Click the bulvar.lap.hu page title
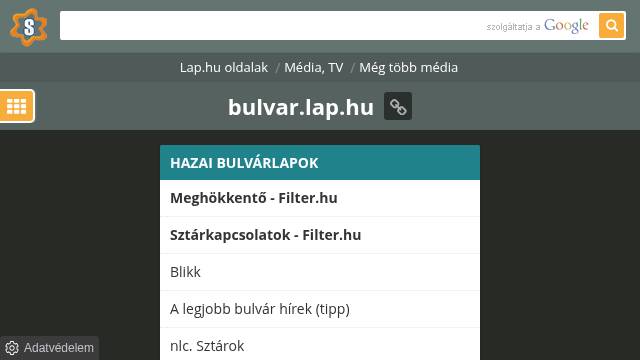Image resolution: width=640 pixels, height=360 pixels. pyautogui.click(x=301, y=107)
